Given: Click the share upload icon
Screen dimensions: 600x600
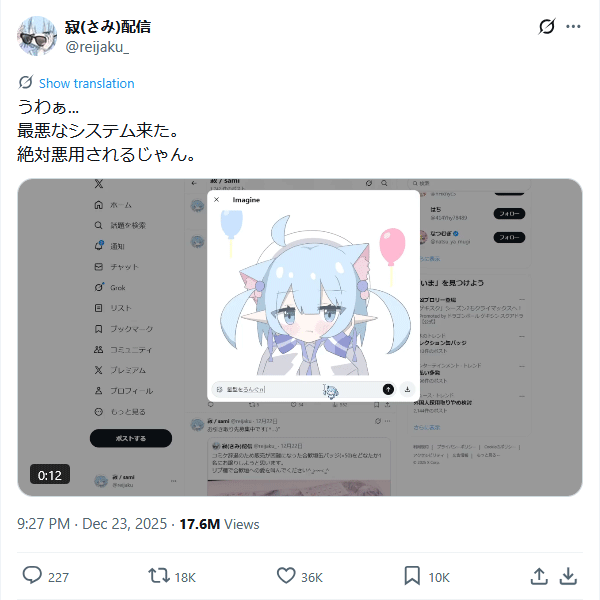Looking at the screenshot, I should coord(539,576).
